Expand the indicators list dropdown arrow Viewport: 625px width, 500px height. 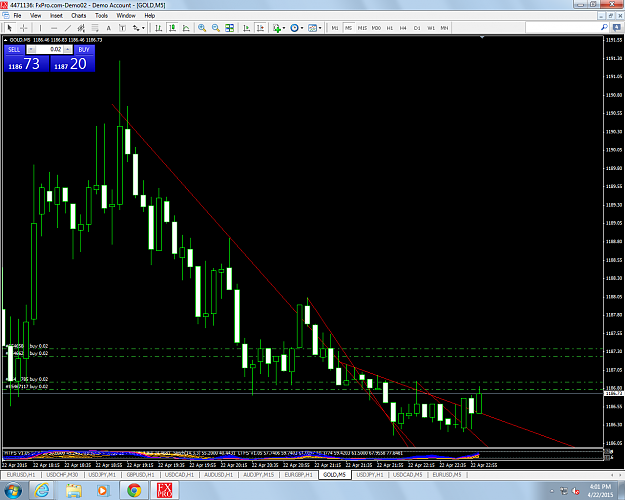[x=284, y=28]
